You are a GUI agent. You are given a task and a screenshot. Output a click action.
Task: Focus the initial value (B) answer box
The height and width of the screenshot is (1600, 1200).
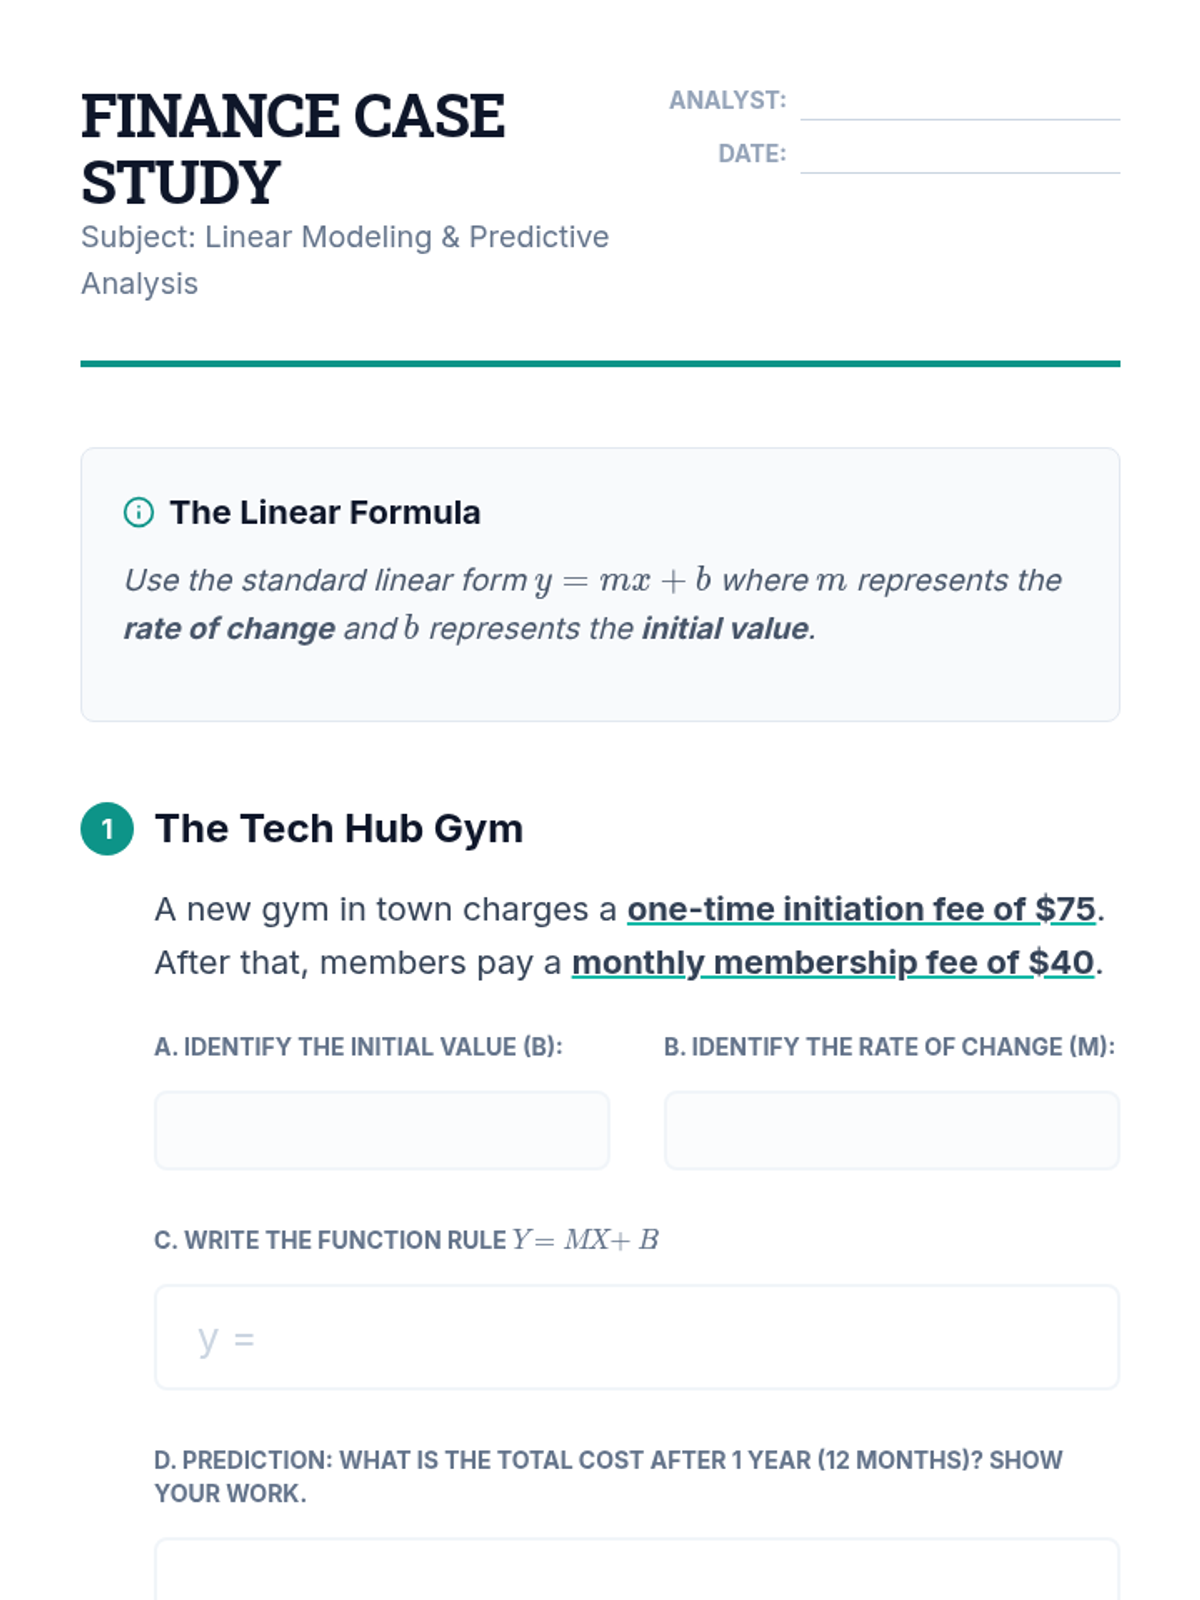[381, 1130]
